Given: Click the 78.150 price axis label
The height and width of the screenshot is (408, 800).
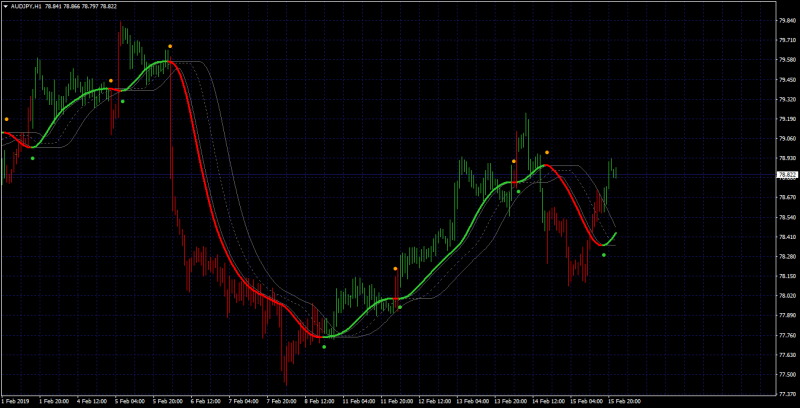Looking at the screenshot, I should [786, 276].
